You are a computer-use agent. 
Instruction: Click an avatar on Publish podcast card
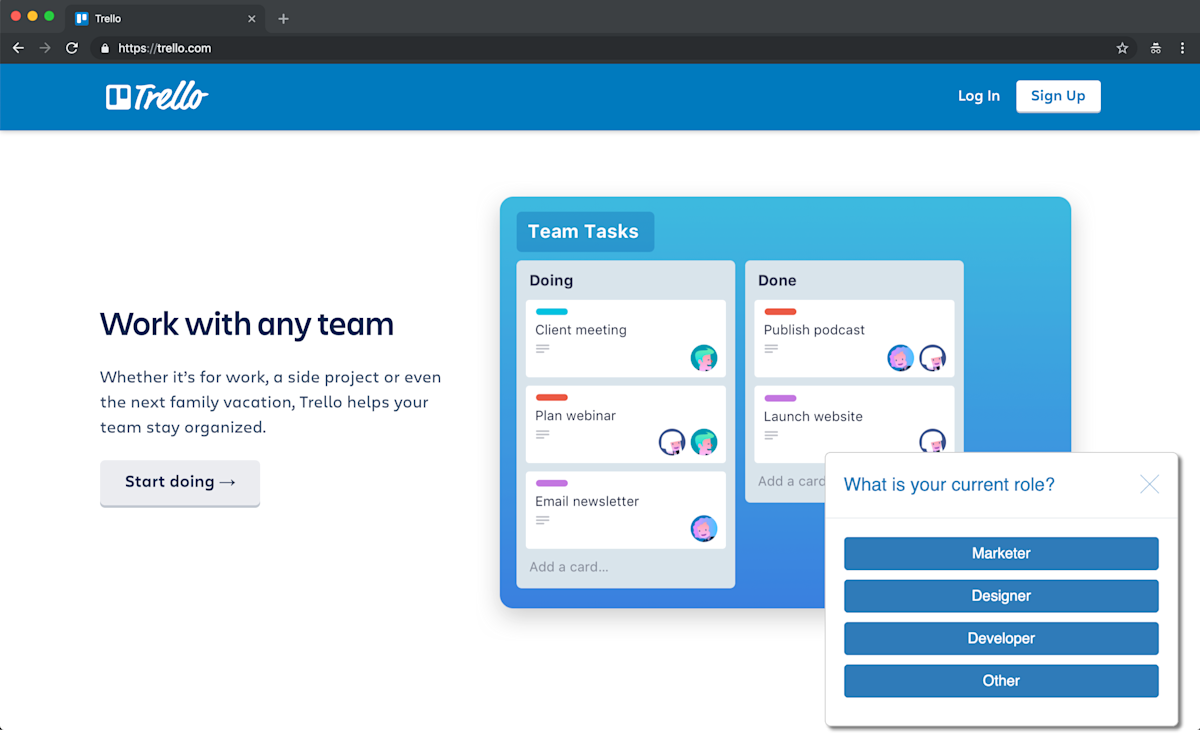tap(900, 357)
